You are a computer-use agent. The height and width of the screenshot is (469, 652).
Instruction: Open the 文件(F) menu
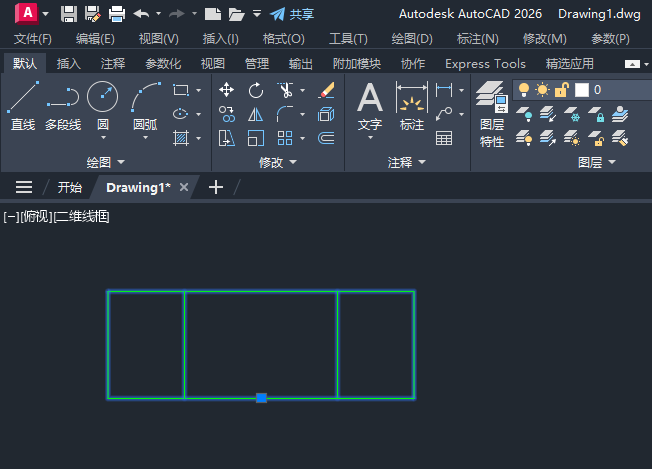pos(33,39)
